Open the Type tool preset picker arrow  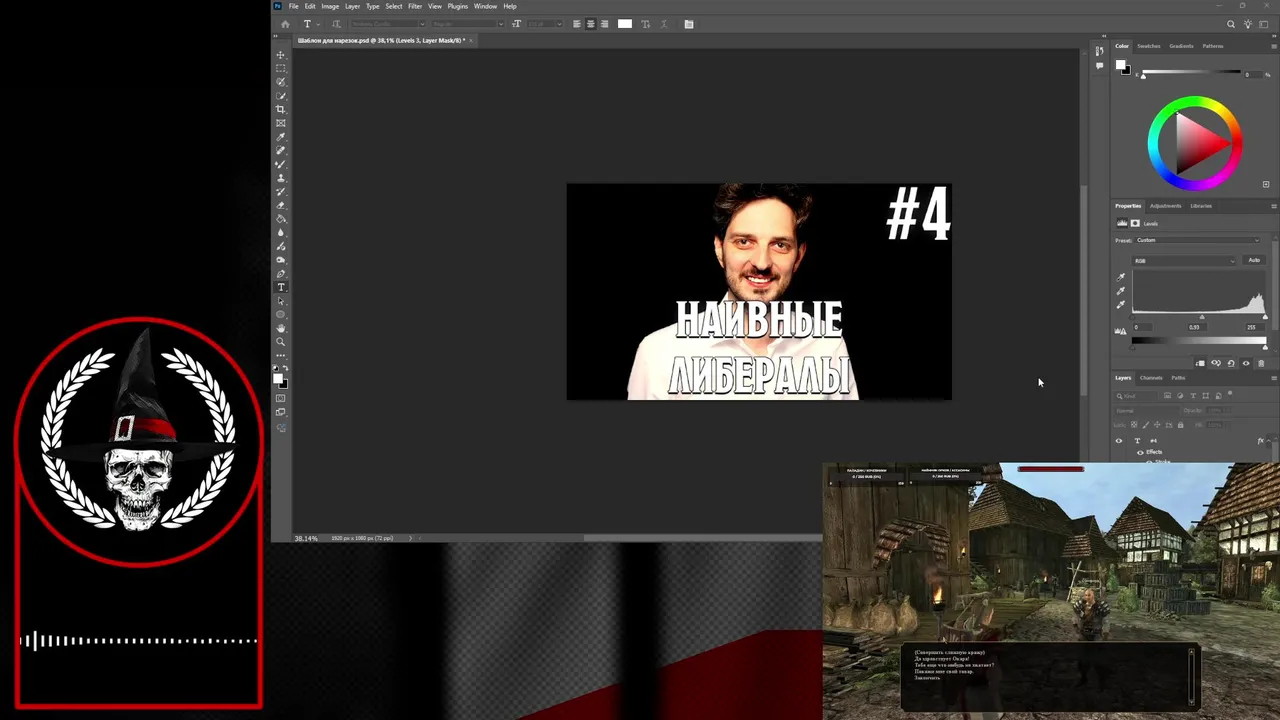[x=318, y=24]
